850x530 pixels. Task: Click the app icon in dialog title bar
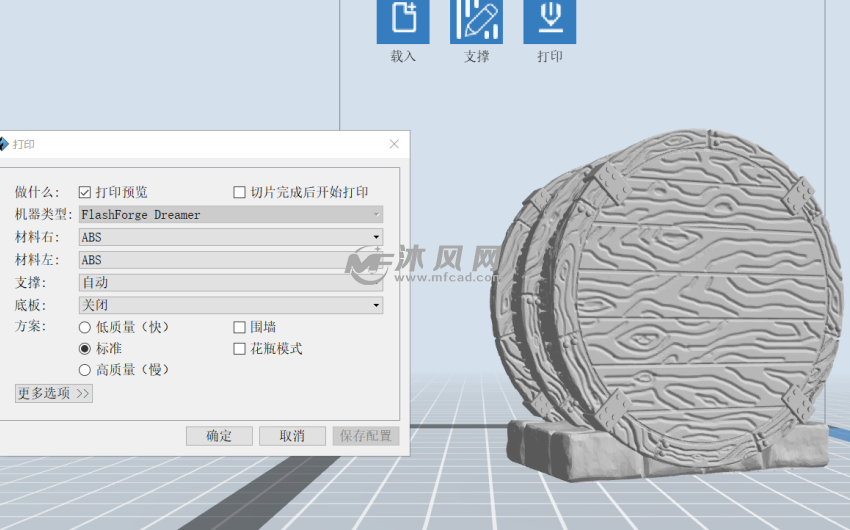[x=3, y=144]
